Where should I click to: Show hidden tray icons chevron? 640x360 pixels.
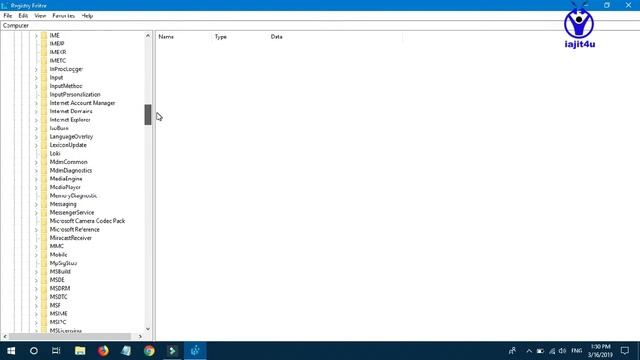coord(529,351)
